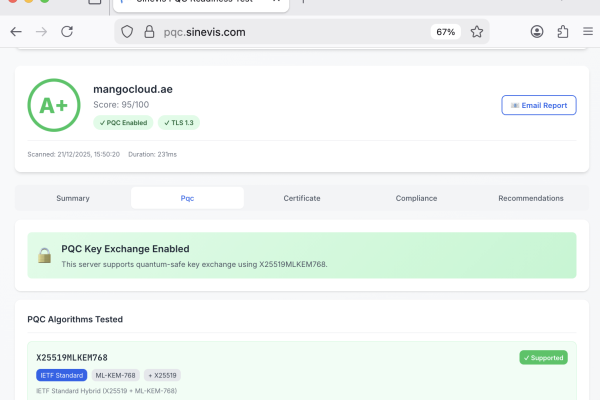Open the Firefox account icon
The image size is (600, 400).
pos(537,32)
